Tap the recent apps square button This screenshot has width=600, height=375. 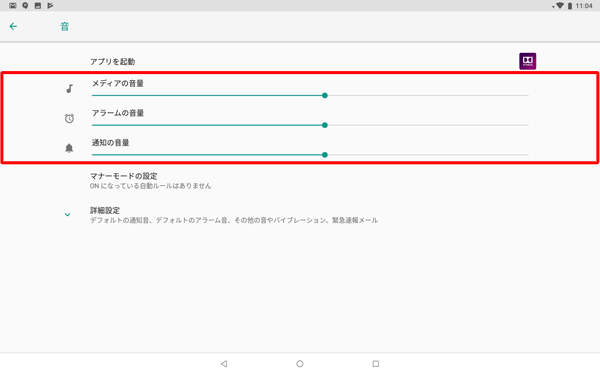[x=376, y=364]
